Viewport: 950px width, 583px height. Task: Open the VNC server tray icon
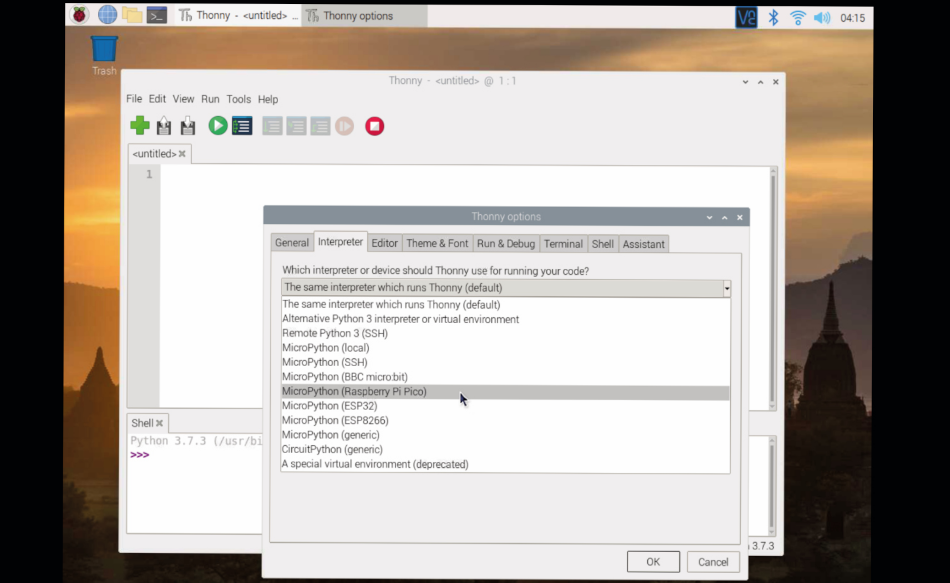click(746, 18)
